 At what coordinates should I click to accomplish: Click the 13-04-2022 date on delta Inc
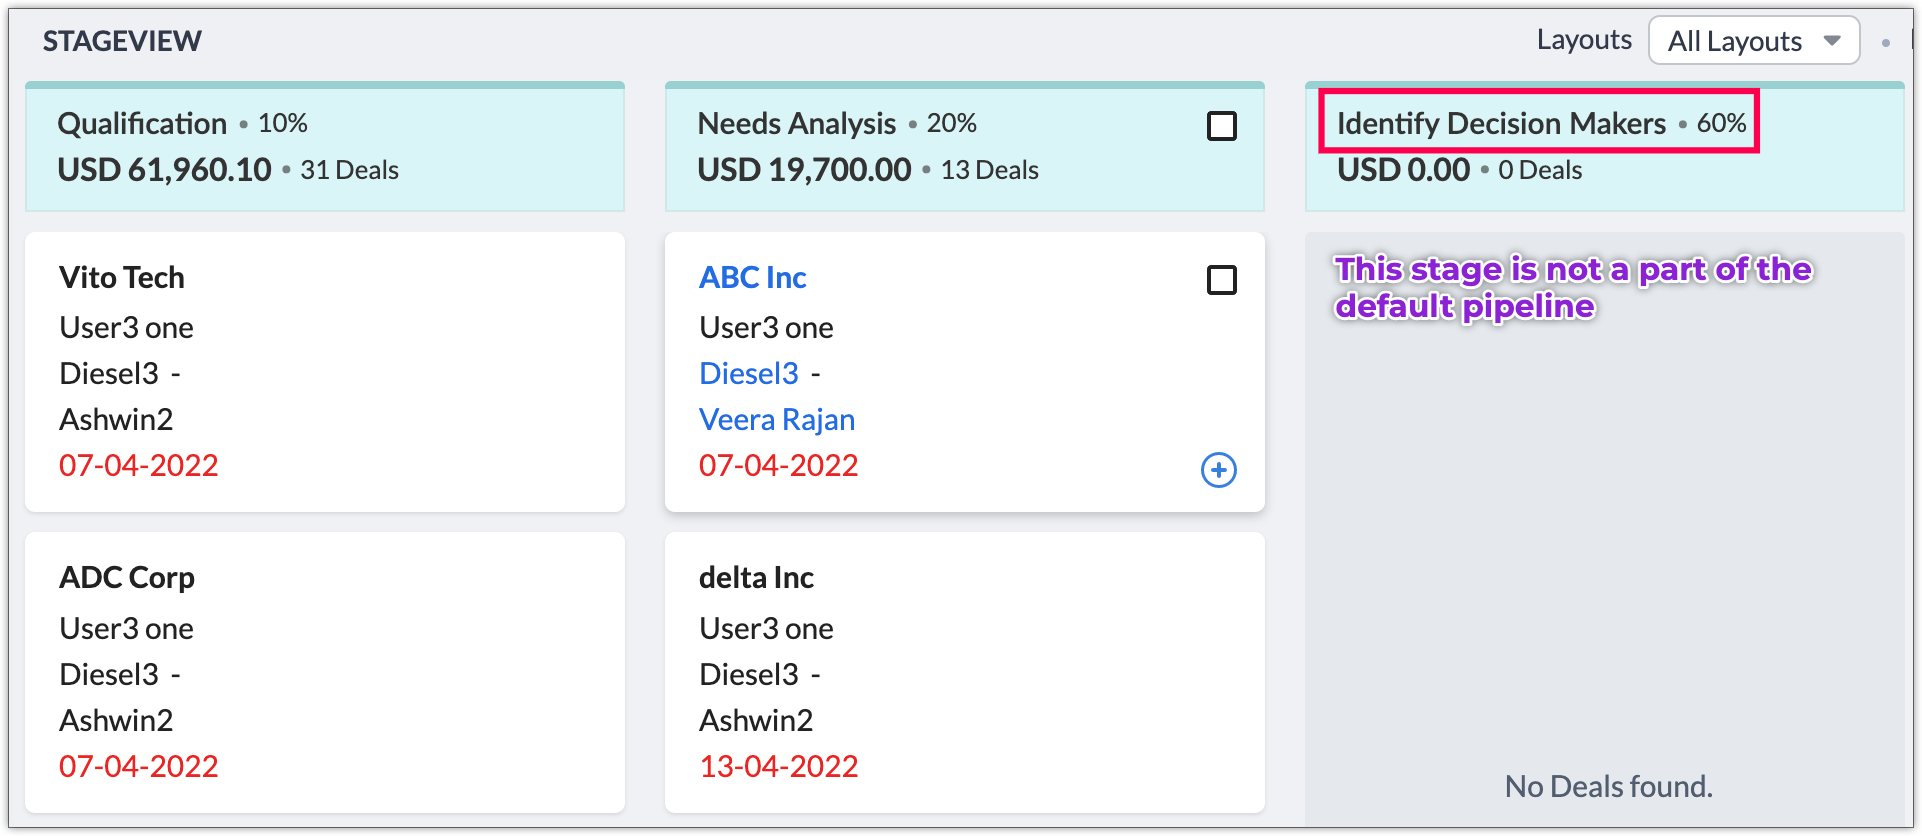pyautogui.click(x=778, y=766)
